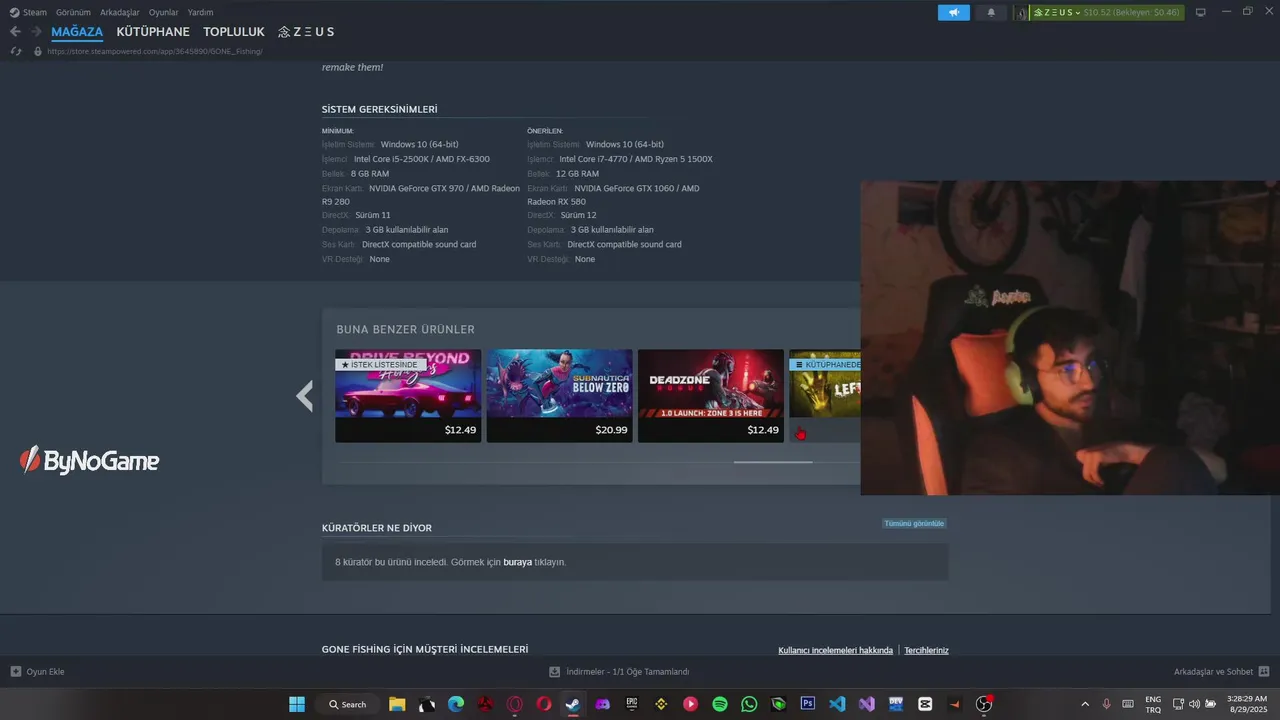
Task: Click Oyun Ekle at bottom left
Action: (x=37, y=671)
